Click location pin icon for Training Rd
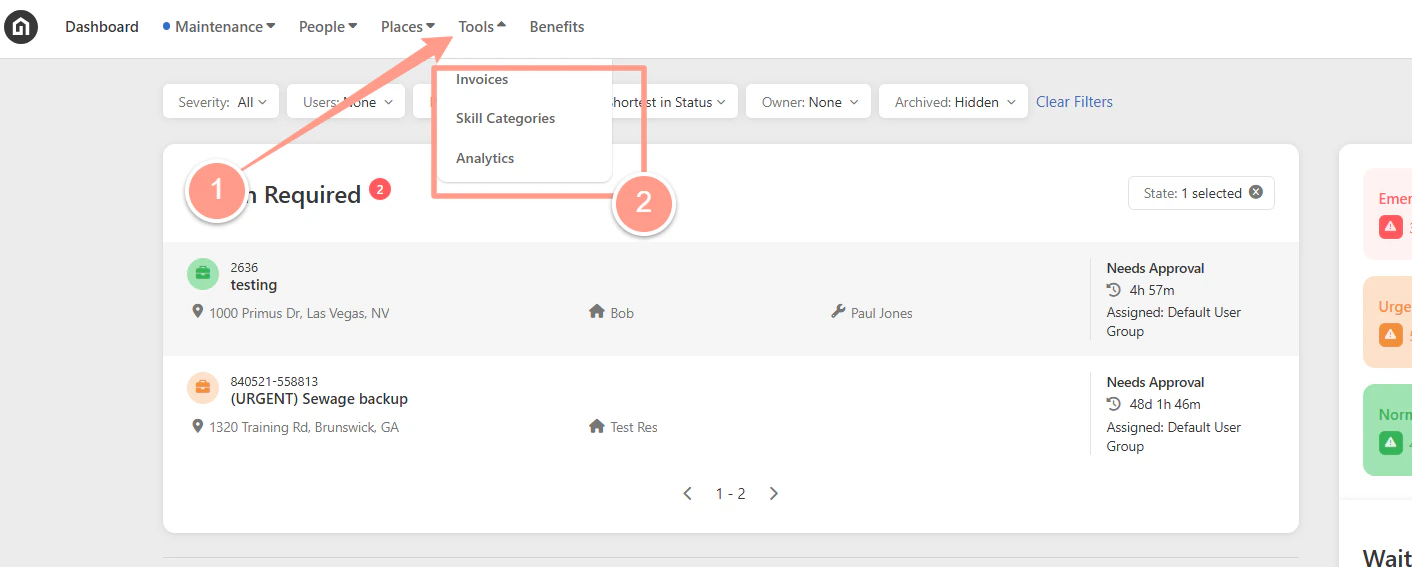The width and height of the screenshot is (1412, 567). [x=197, y=426]
